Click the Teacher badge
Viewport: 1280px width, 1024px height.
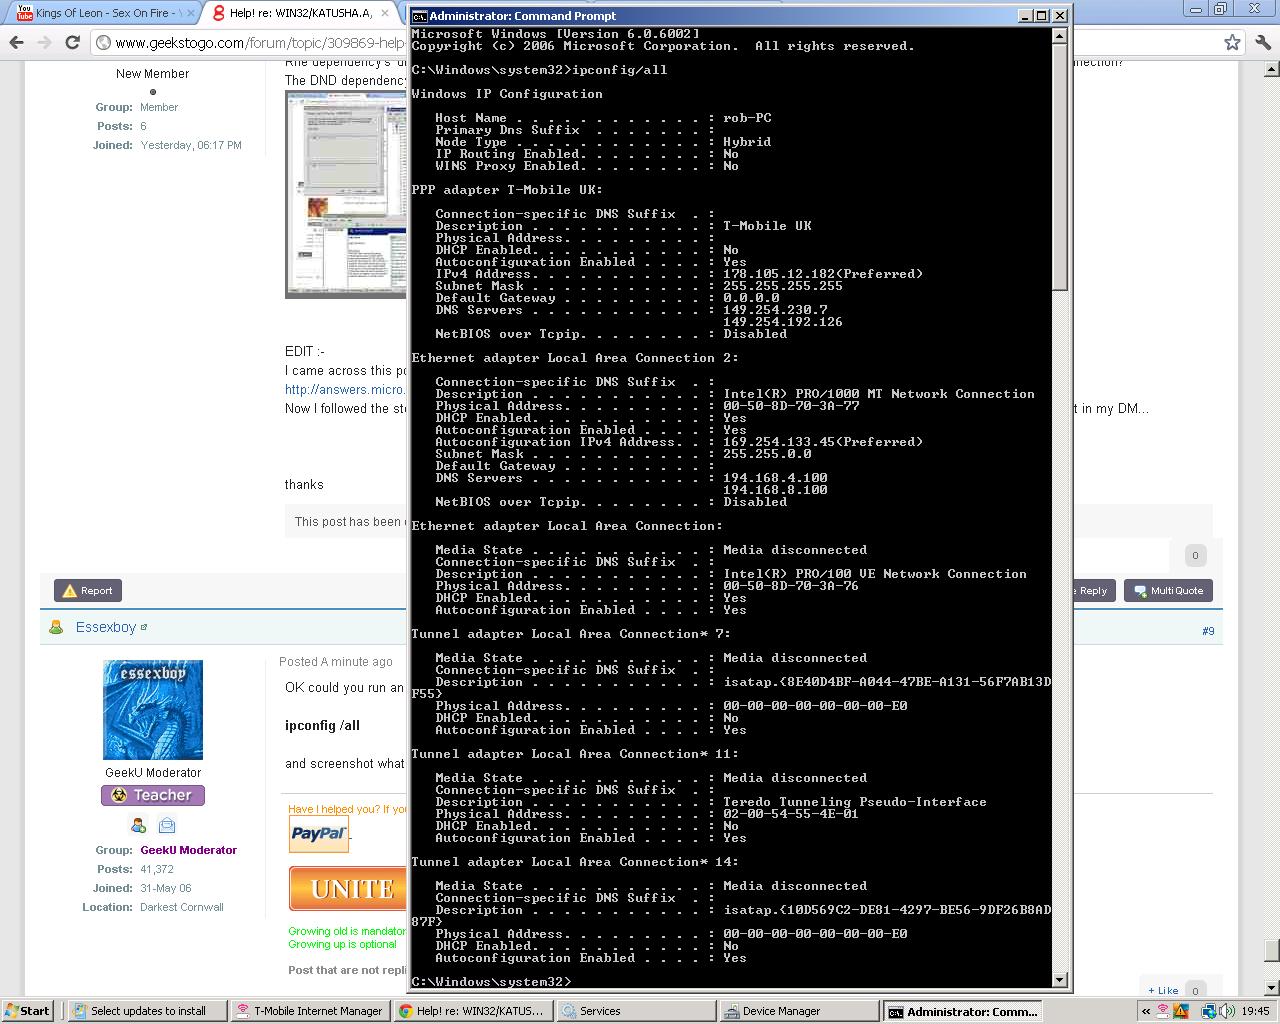click(153, 795)
